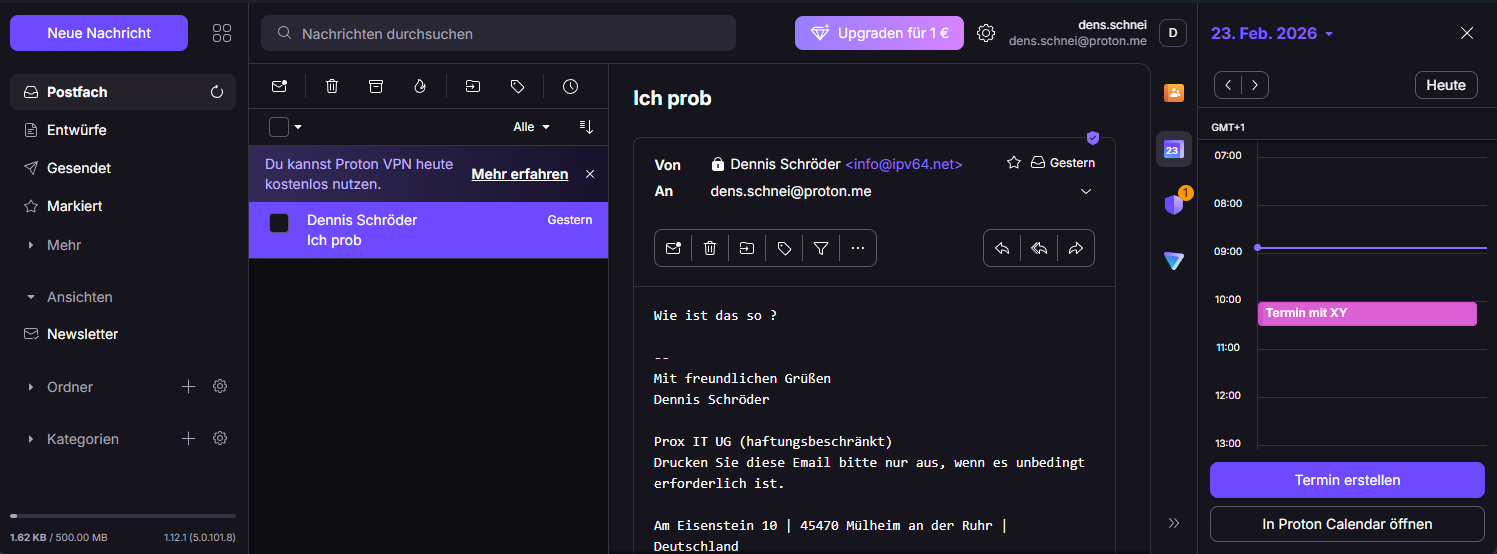Star the message from Dennis Schröder
The height and width of the screenshot is (554, 1497).
(1014, 163)
